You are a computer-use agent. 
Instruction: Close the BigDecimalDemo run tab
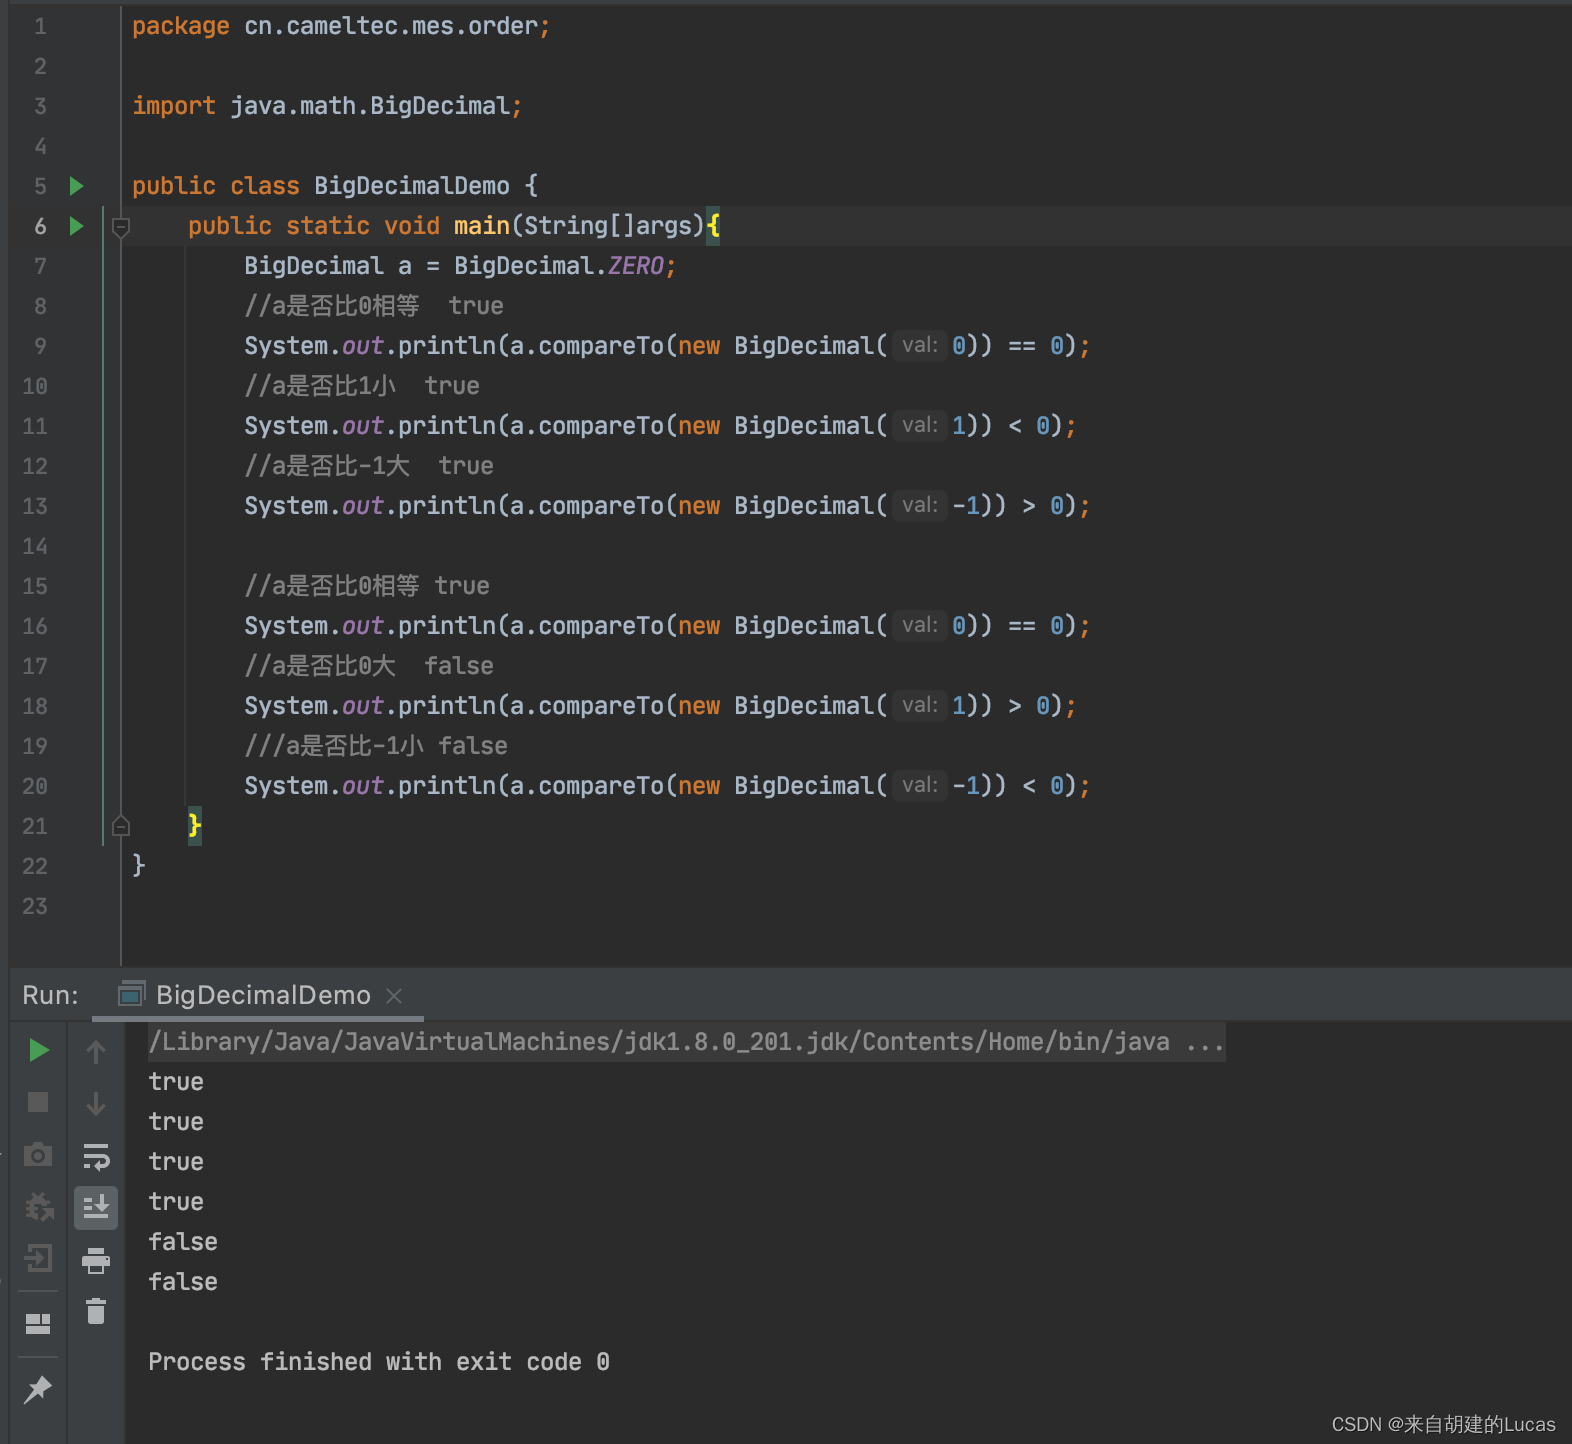[394, 996]
